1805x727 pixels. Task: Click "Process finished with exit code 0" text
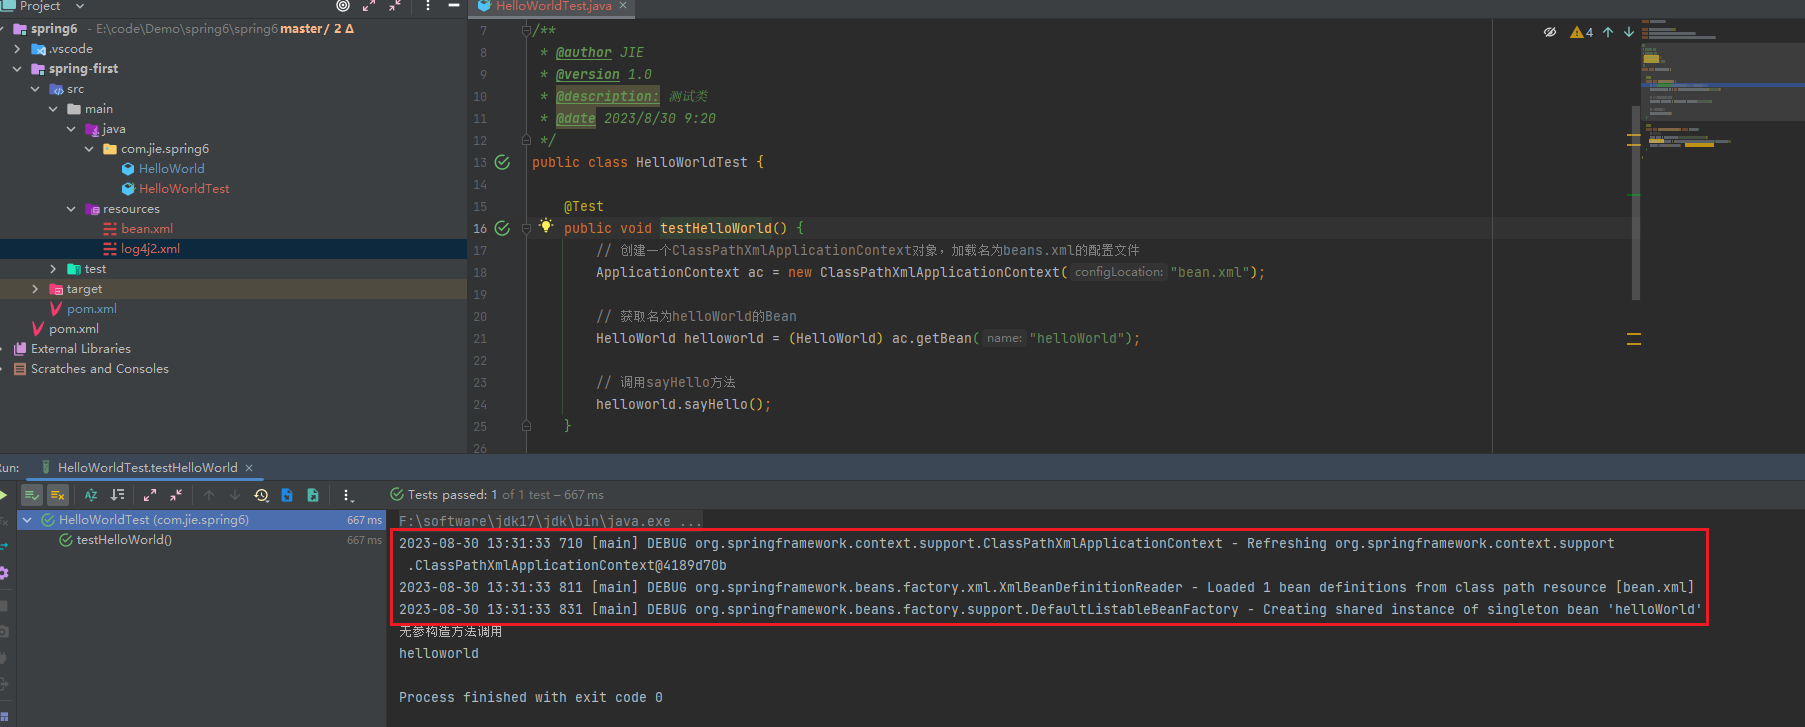[x=530, y=697]
